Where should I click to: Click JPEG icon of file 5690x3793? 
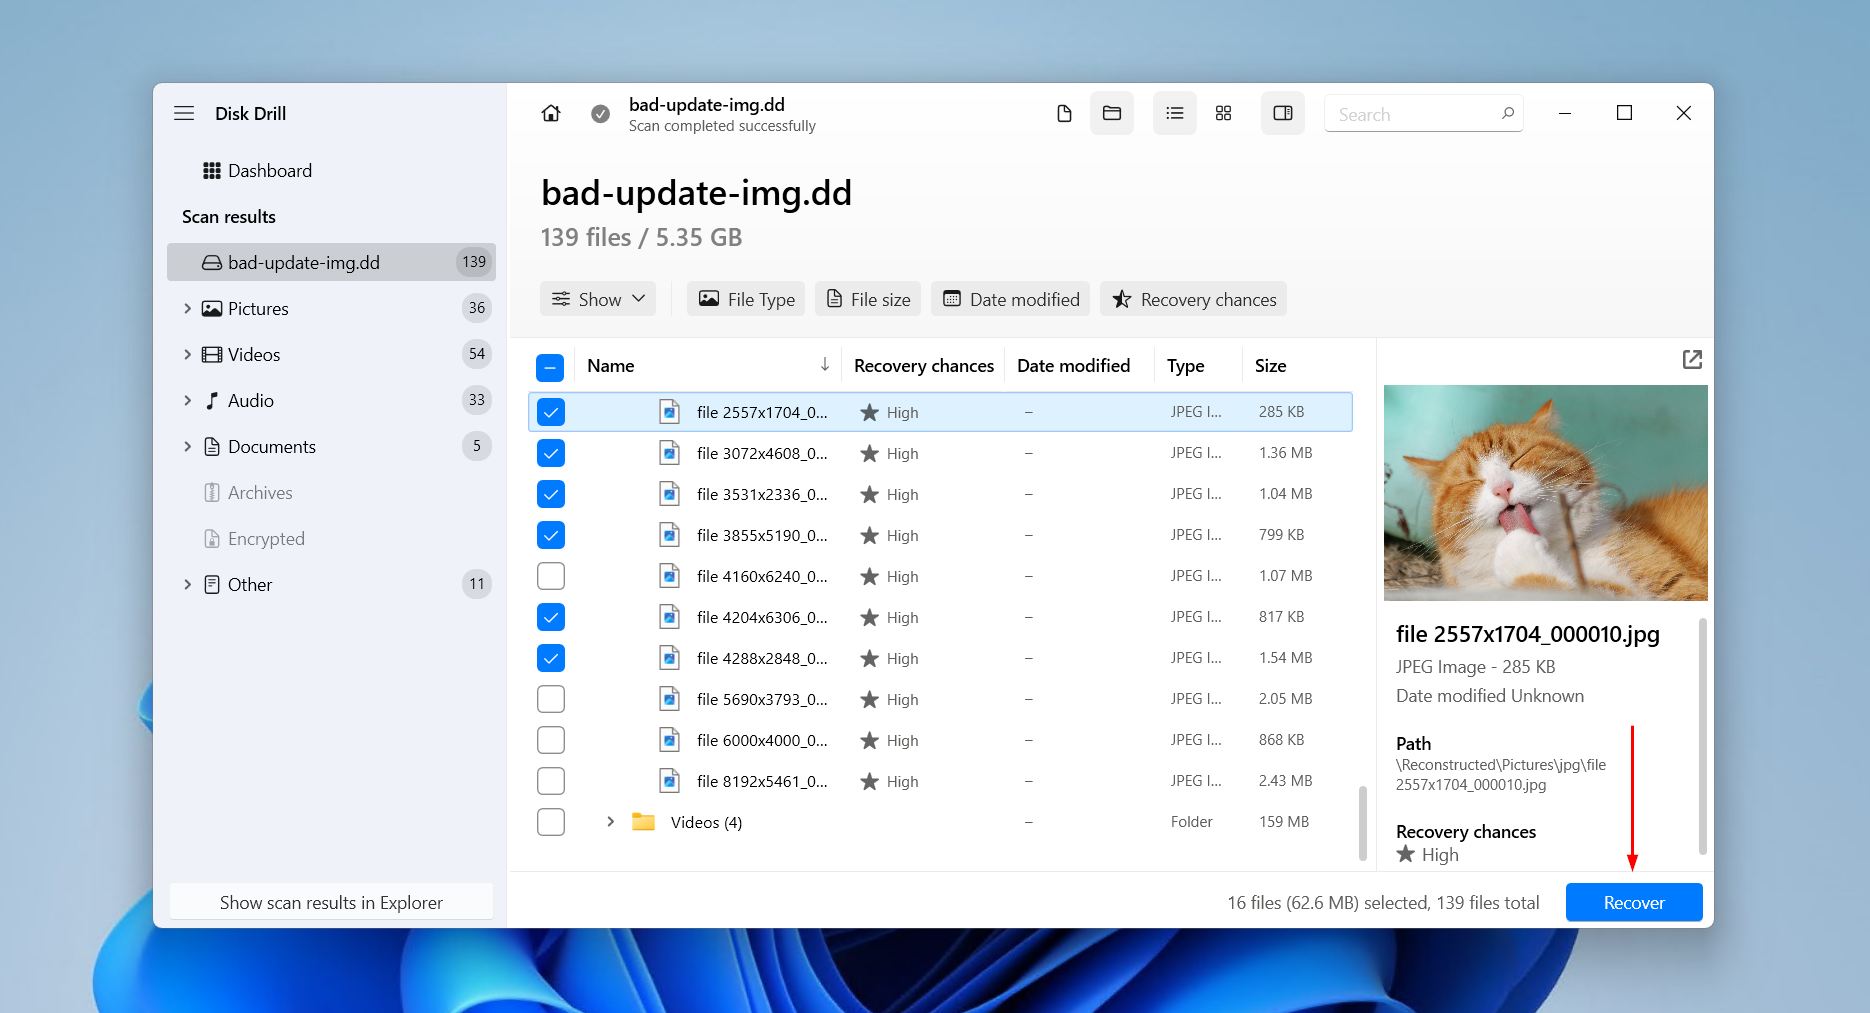[670, 699]
